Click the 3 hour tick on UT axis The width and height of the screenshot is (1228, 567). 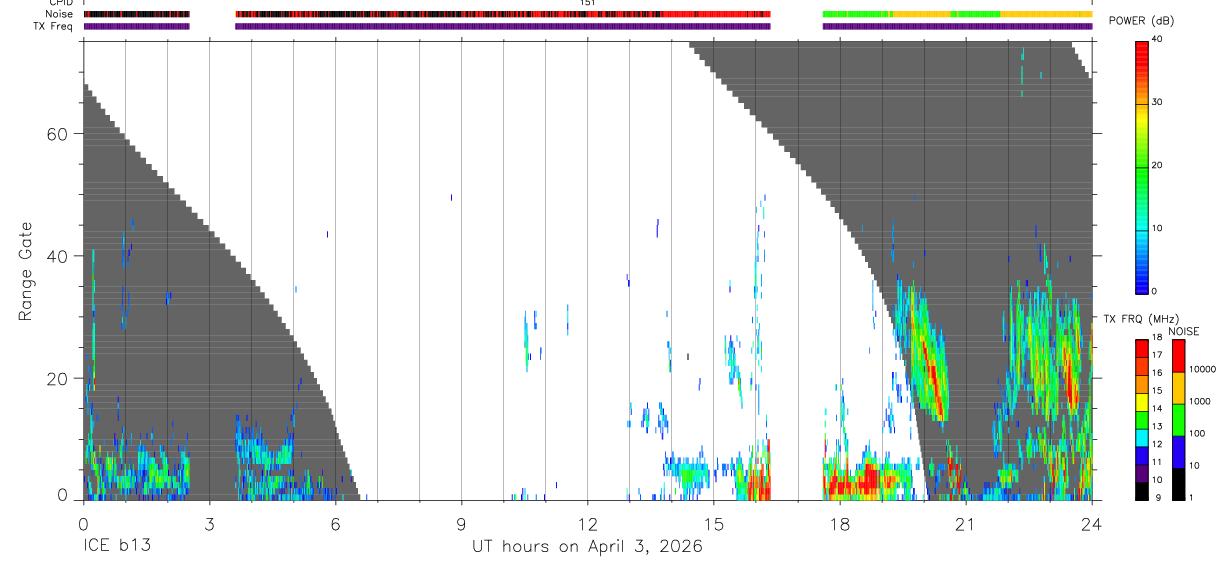tap(209, 522)
